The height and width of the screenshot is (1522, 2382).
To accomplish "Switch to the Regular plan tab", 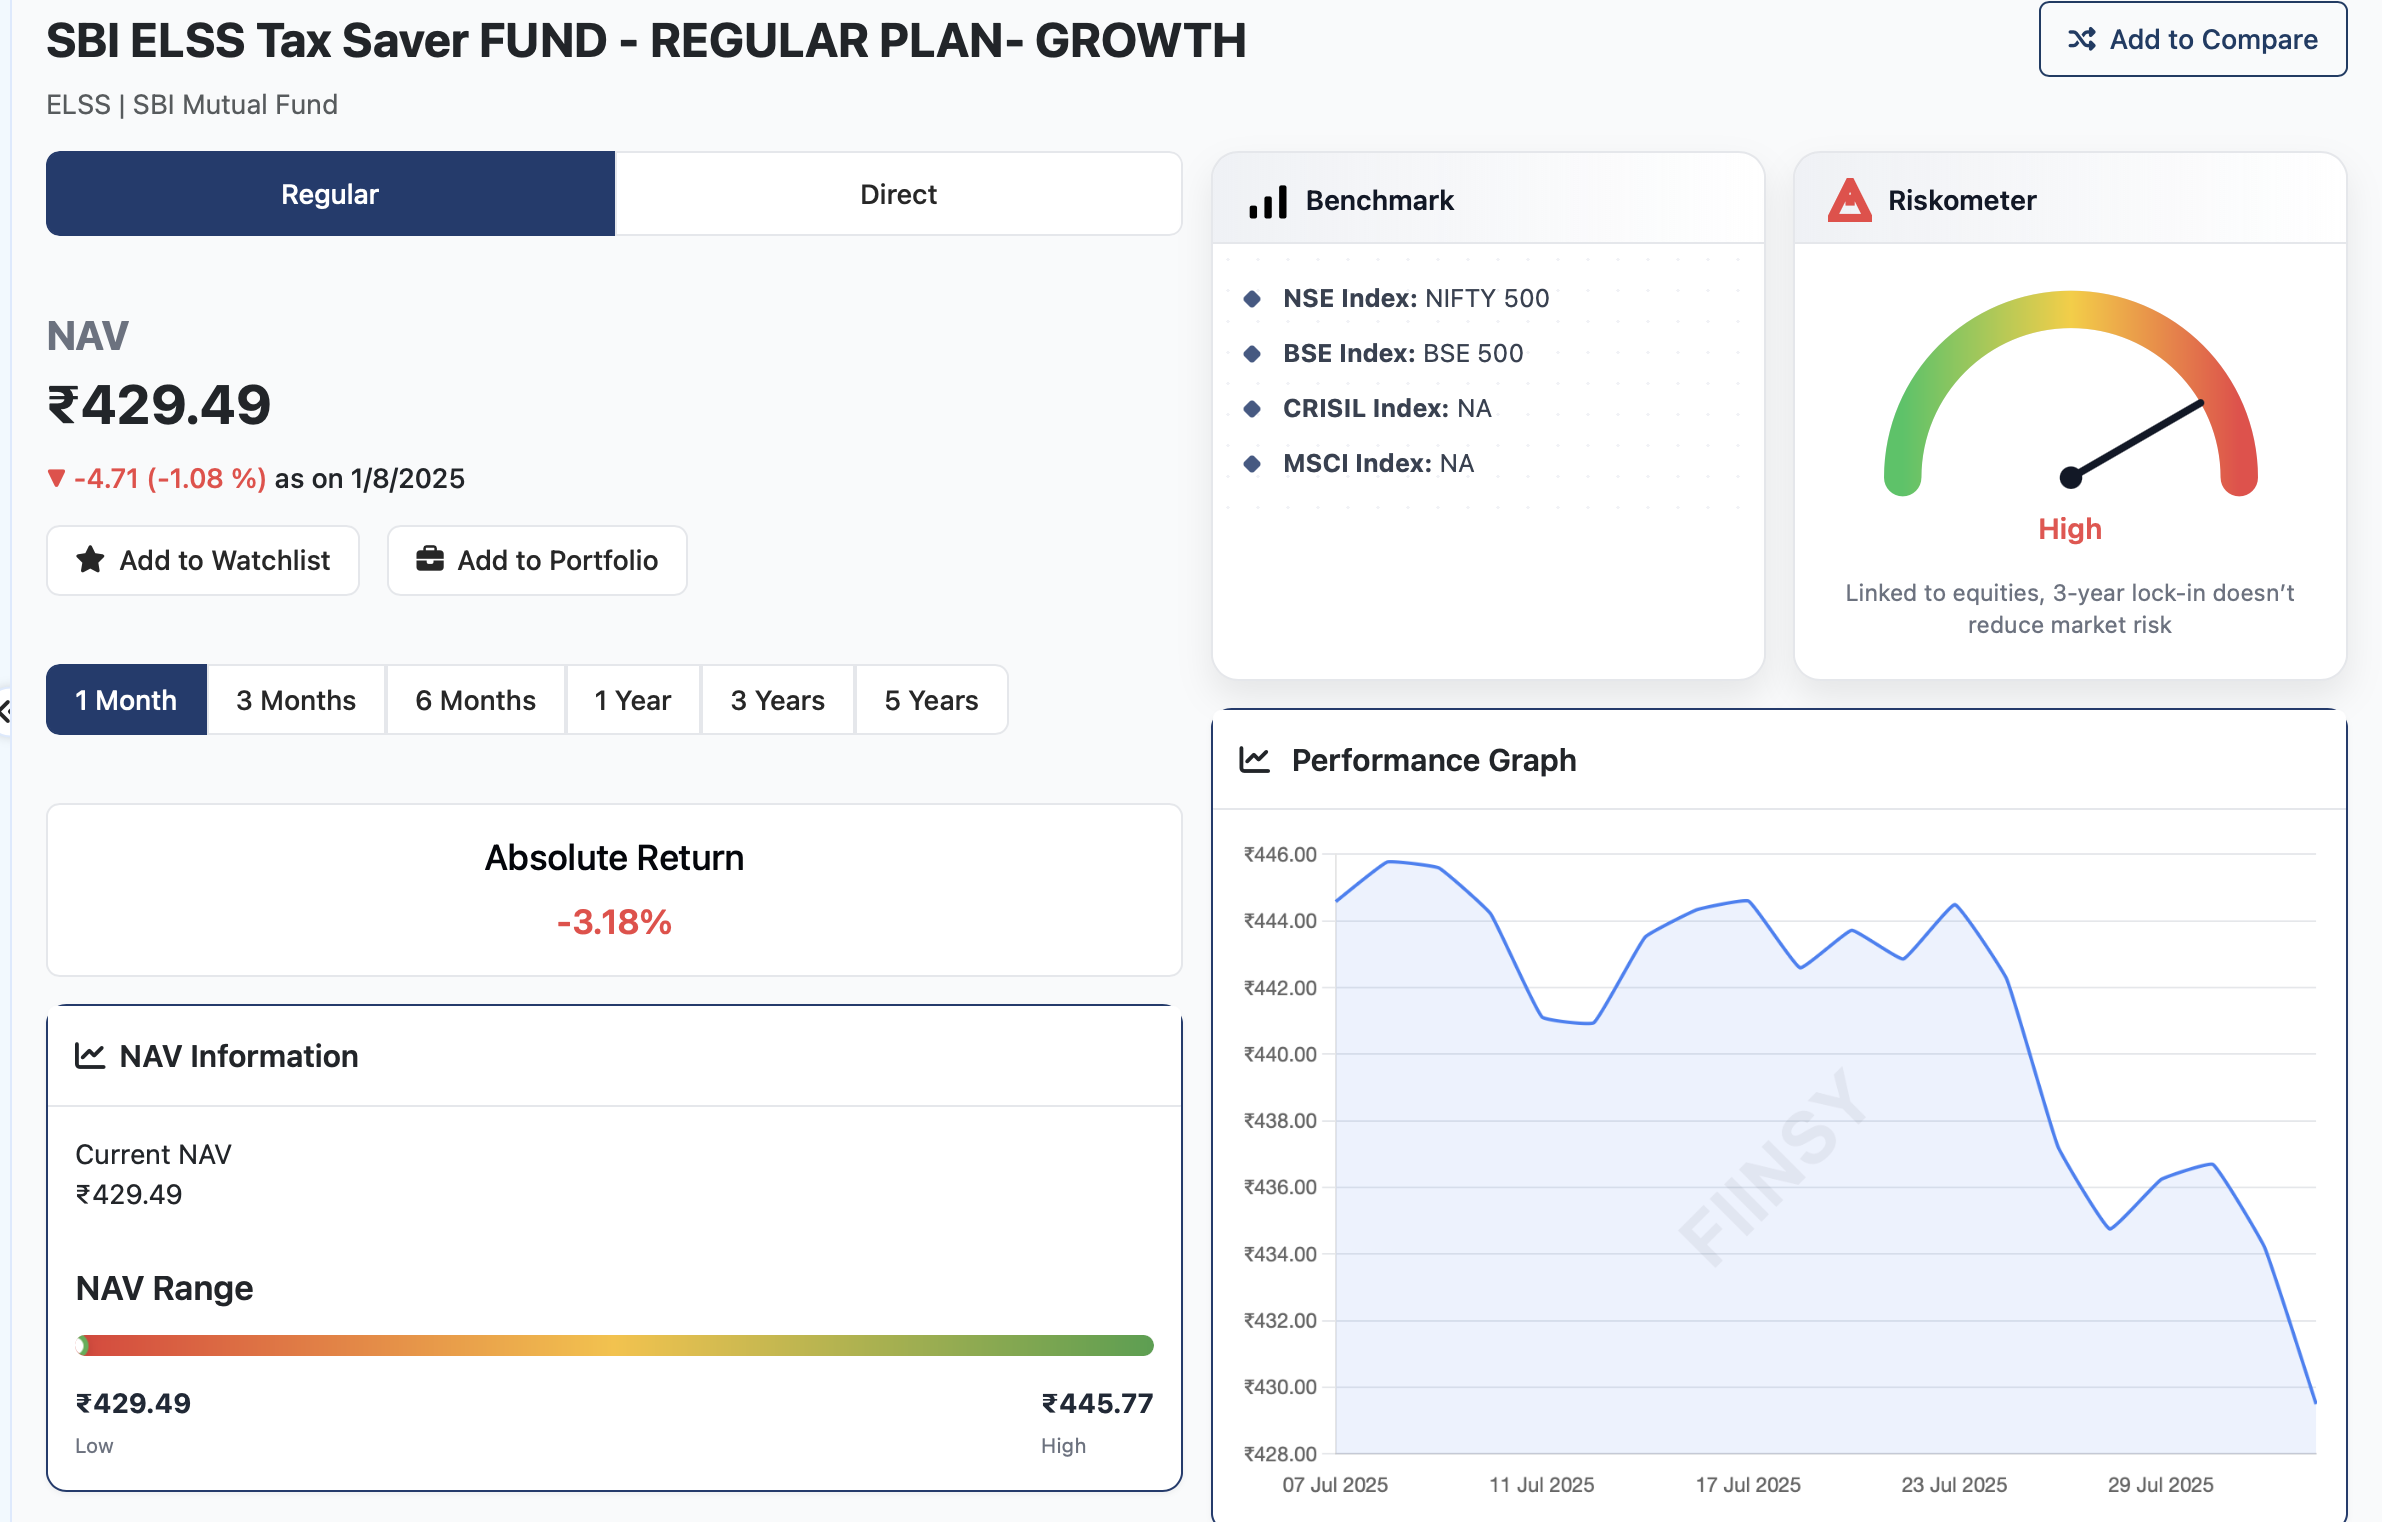I will 330,194.
